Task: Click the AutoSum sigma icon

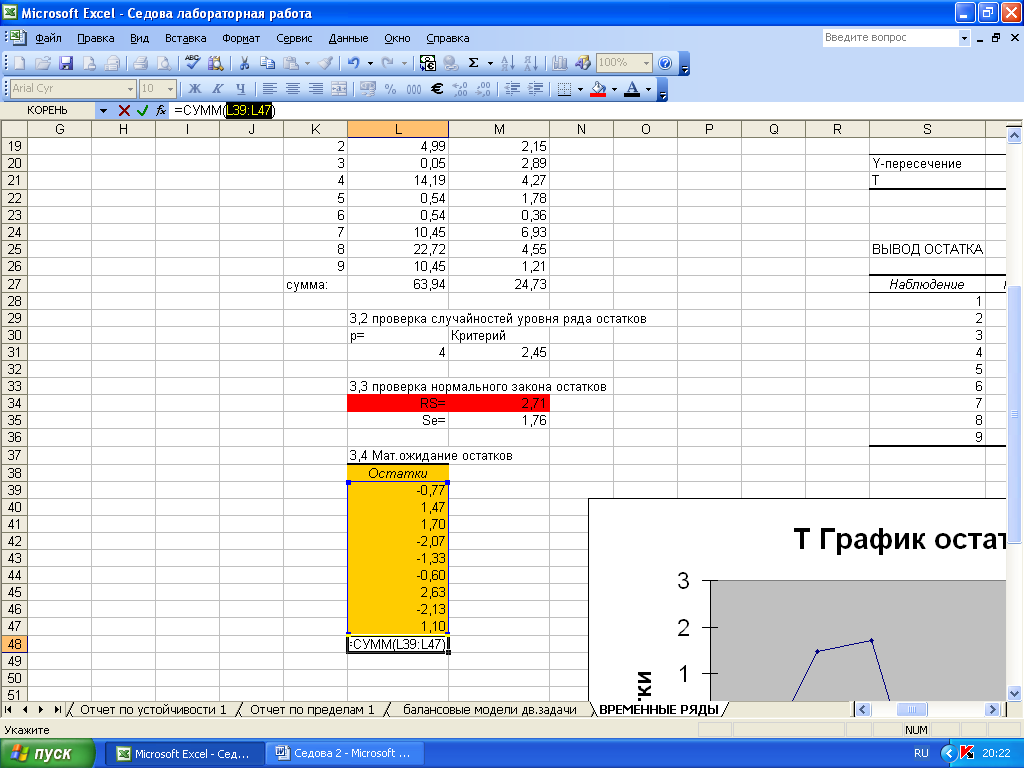Action: tap(473, 63)
